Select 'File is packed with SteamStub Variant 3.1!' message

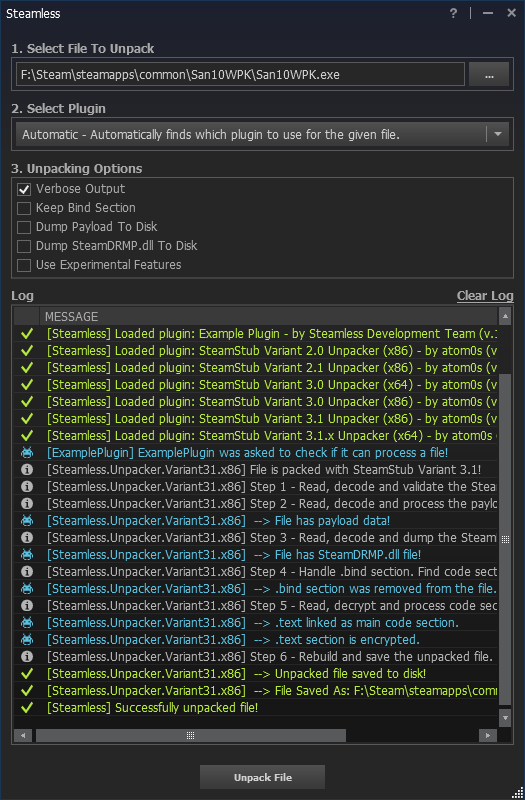click(x=264, y=469)
